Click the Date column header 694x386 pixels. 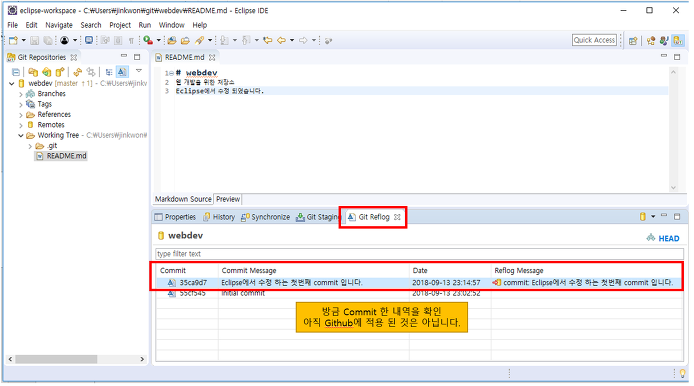click(450, 270)
